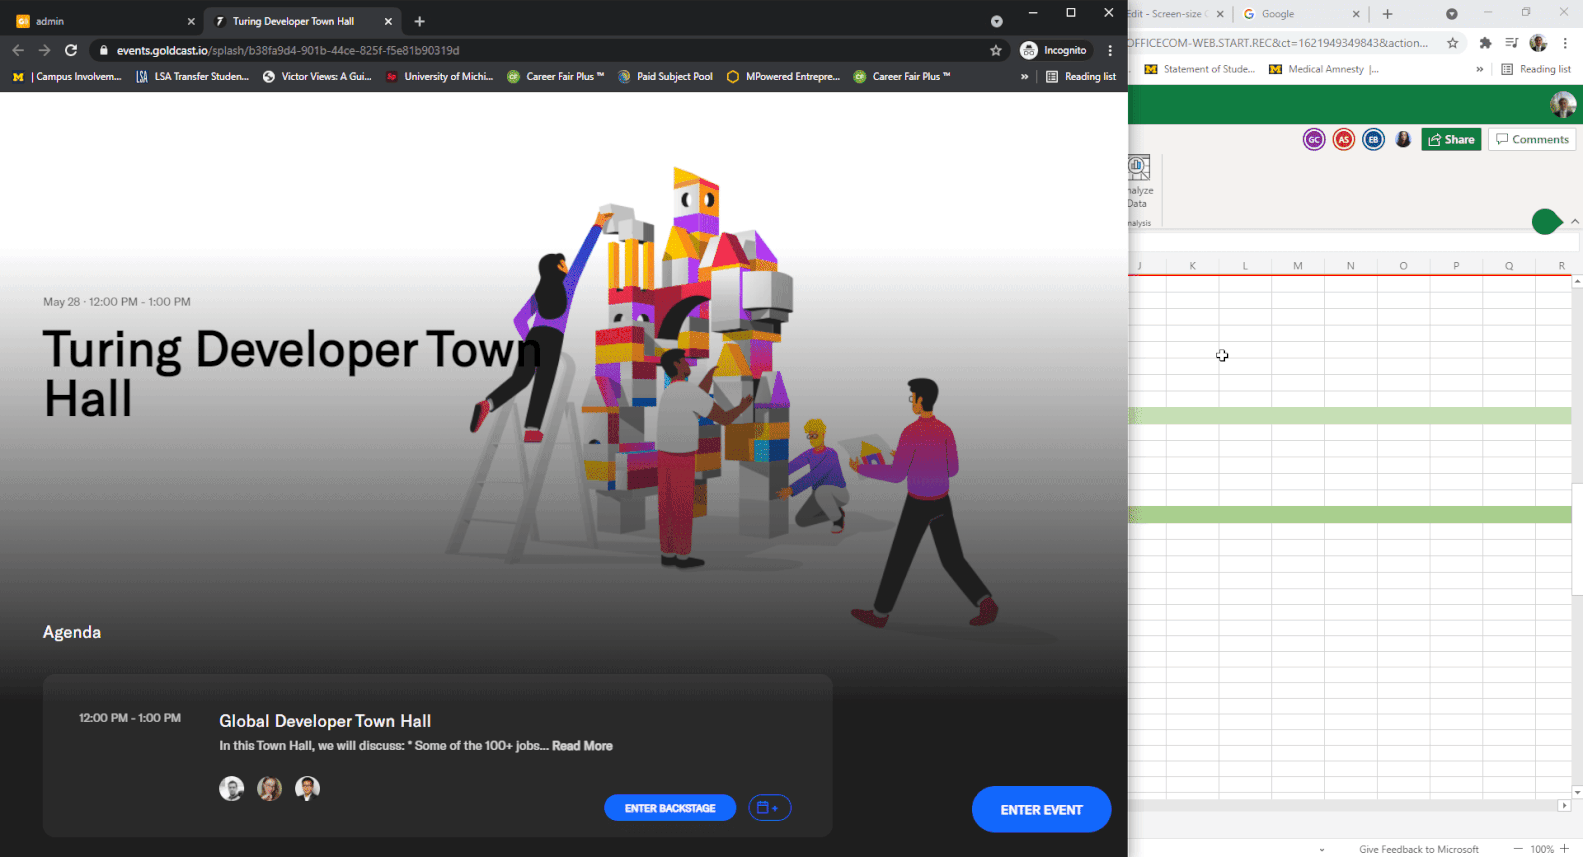Bookmark the Goldcast page with the star icon

click(x=996, y=50)
